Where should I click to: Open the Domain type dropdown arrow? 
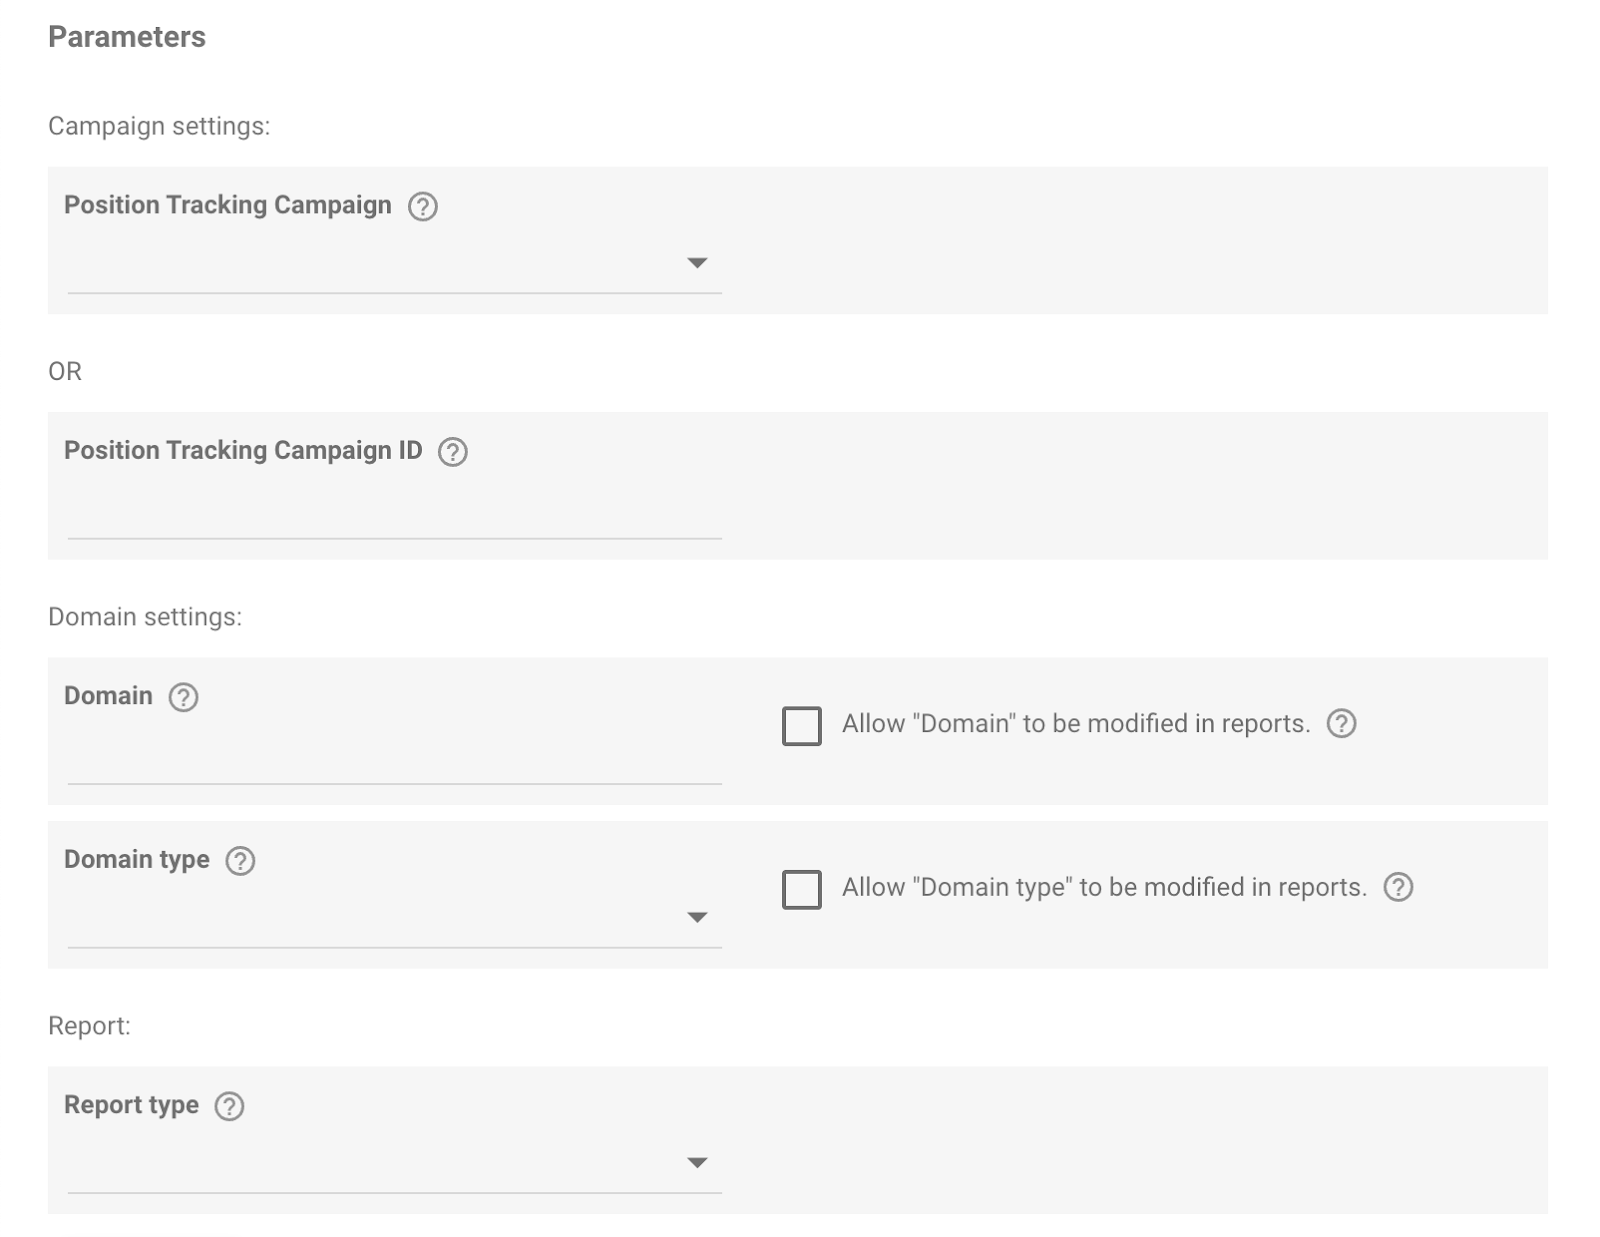click(x=699, y=917)
